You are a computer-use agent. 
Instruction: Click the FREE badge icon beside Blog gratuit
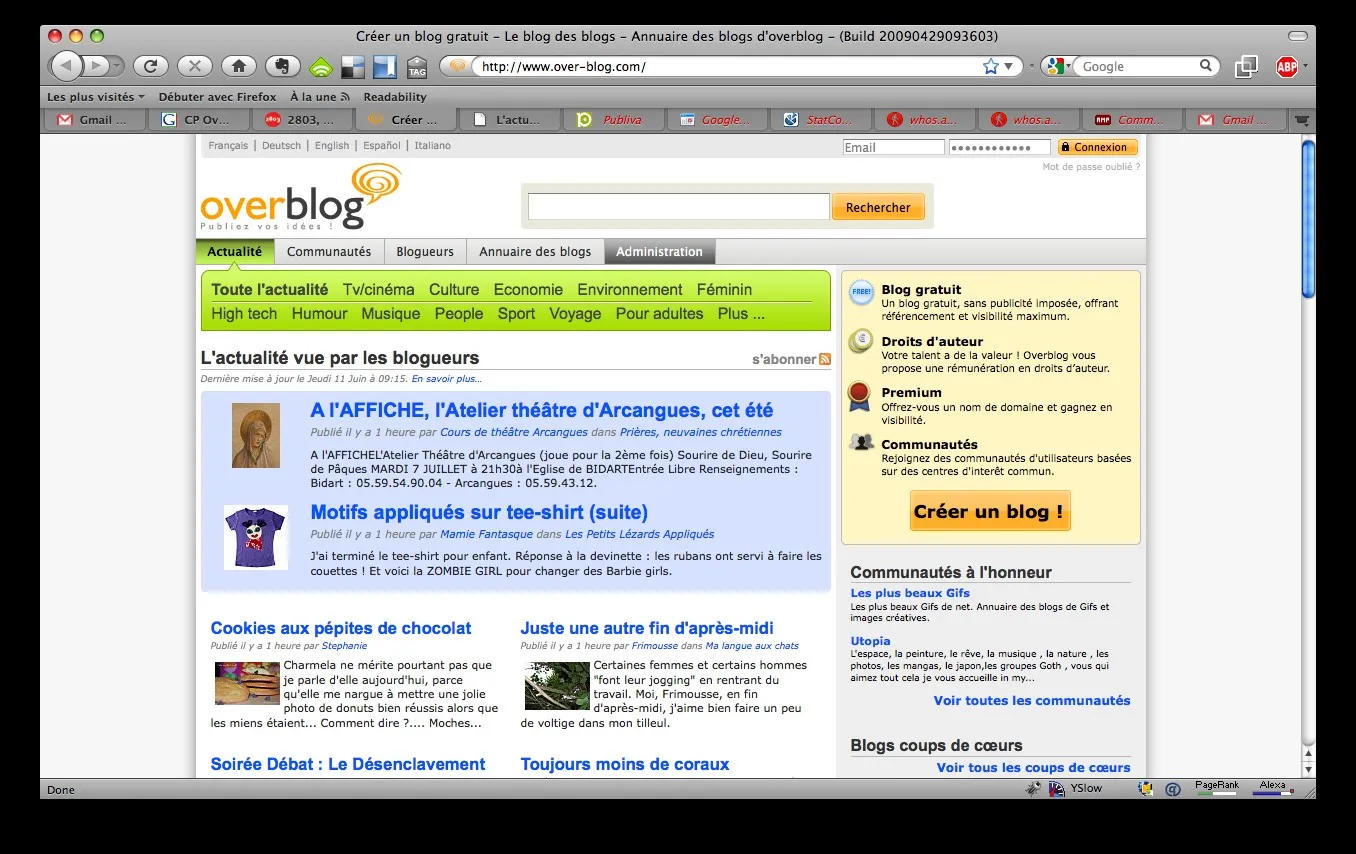[861, 293]
